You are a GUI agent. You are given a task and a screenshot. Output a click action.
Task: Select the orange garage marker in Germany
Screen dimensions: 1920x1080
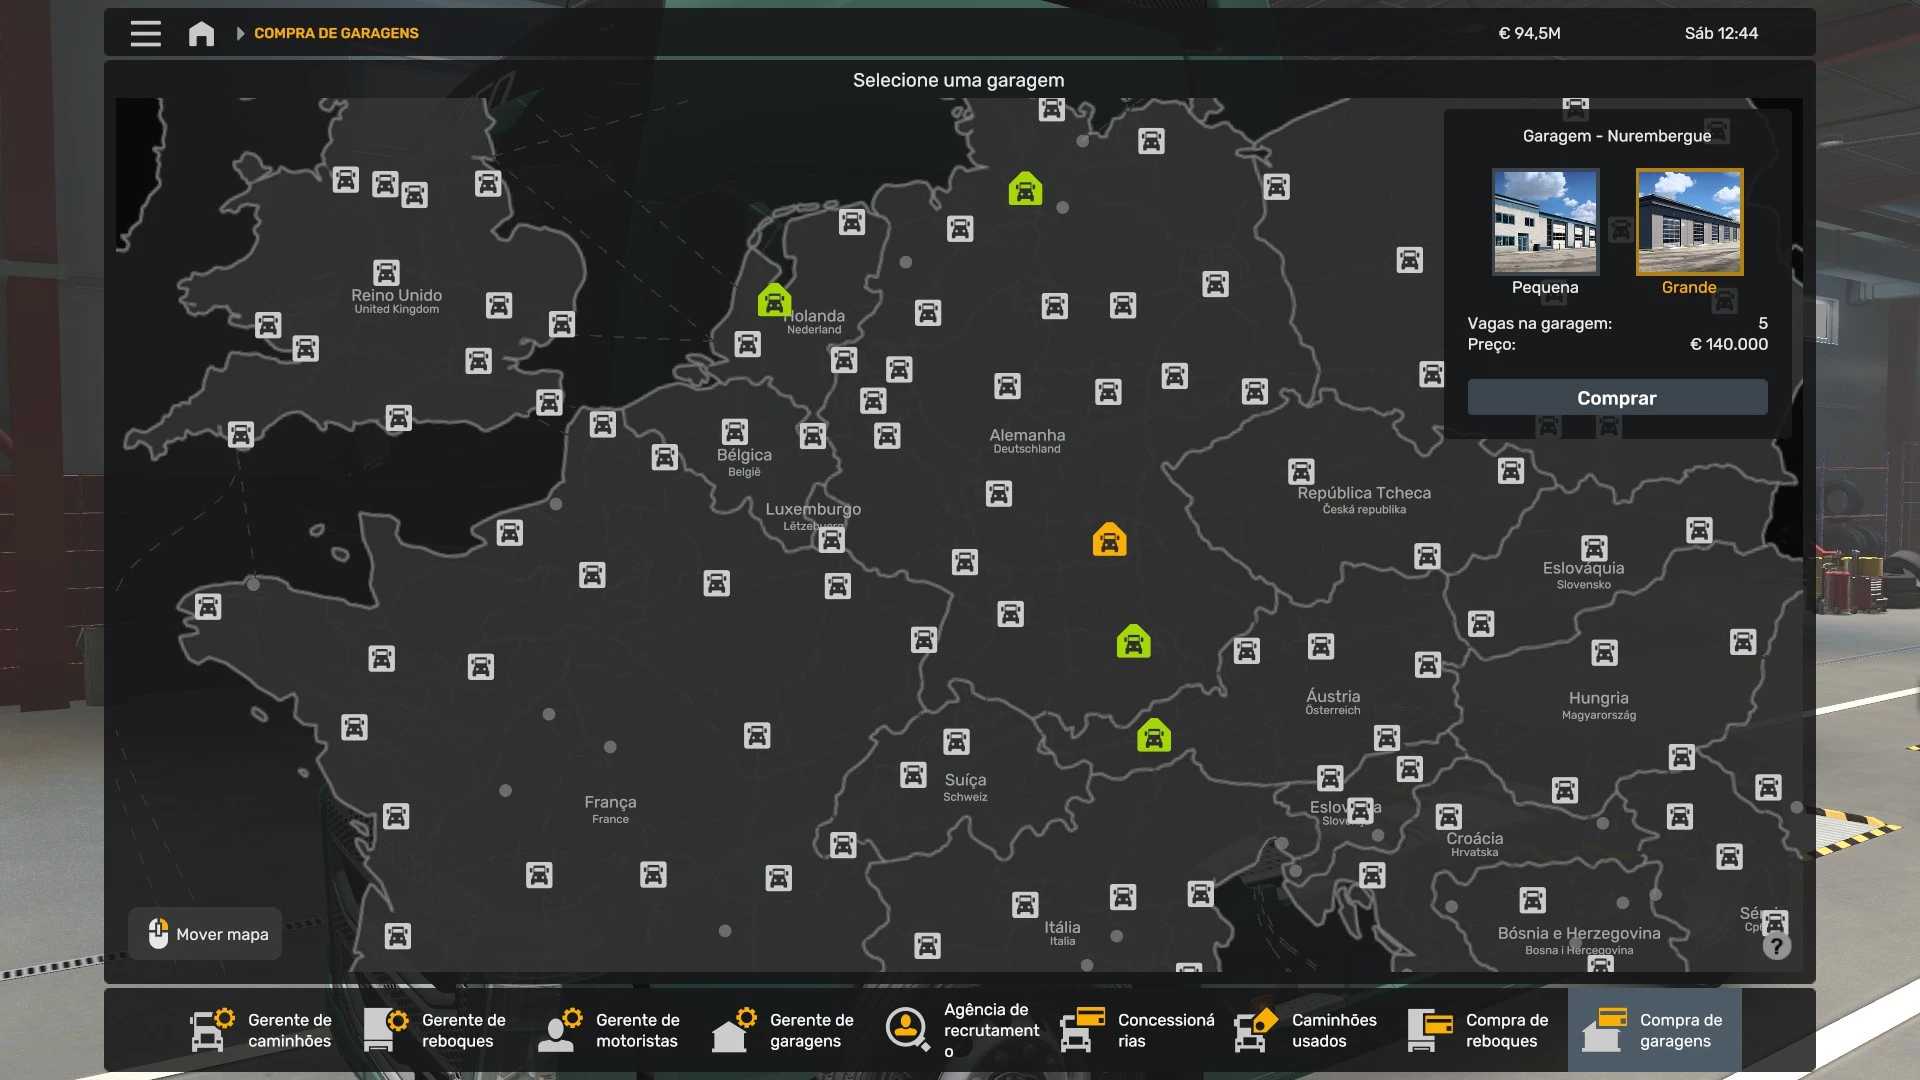(x=1109, y=540)
